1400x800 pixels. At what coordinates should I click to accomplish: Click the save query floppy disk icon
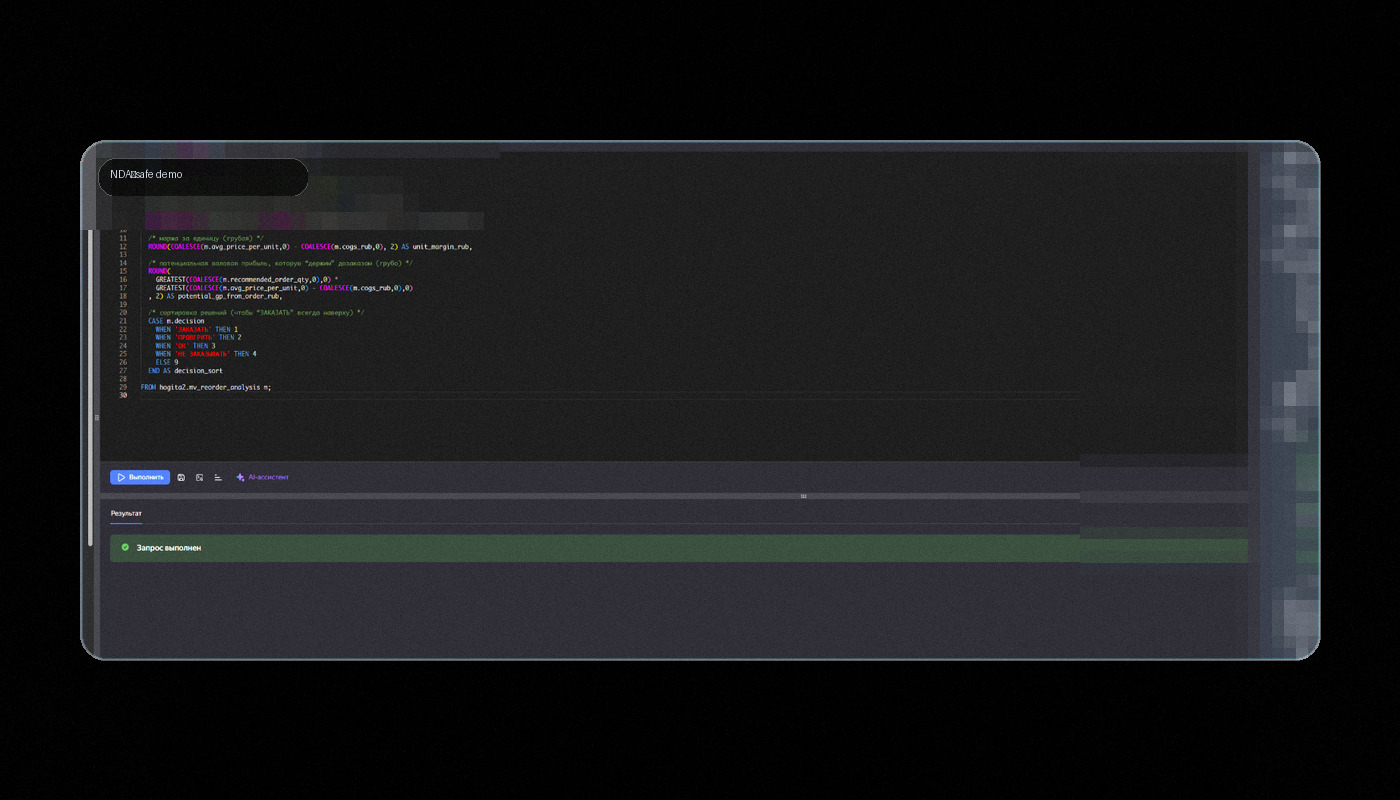point(181,478)
